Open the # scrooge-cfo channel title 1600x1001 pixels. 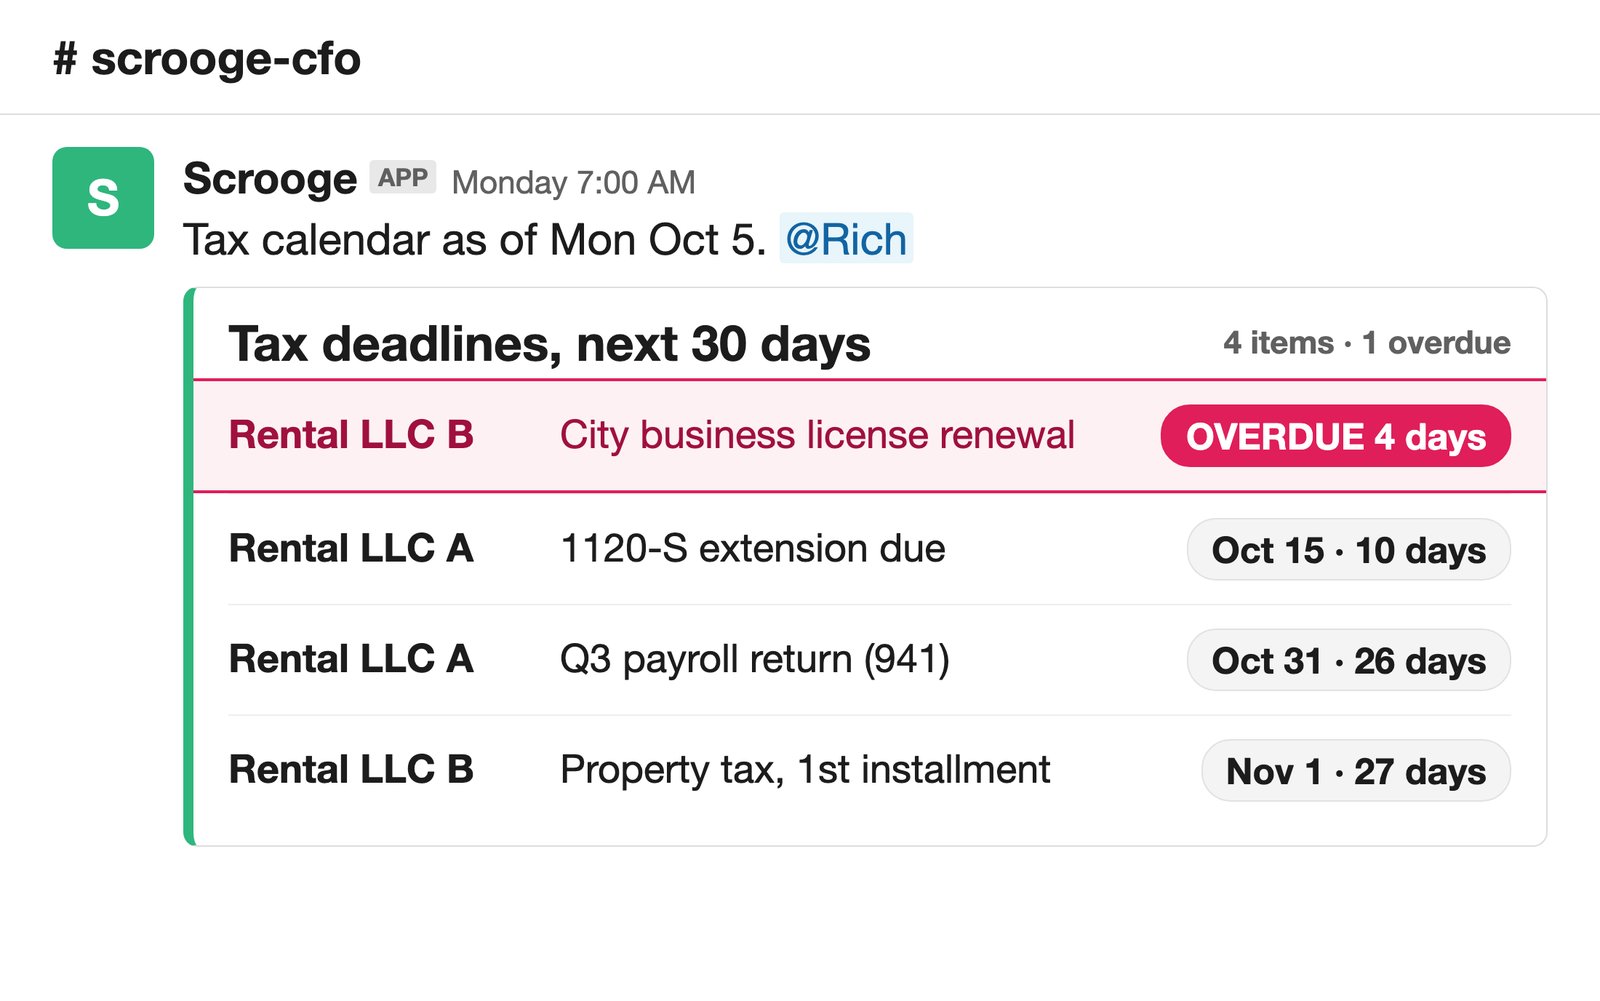207,59
